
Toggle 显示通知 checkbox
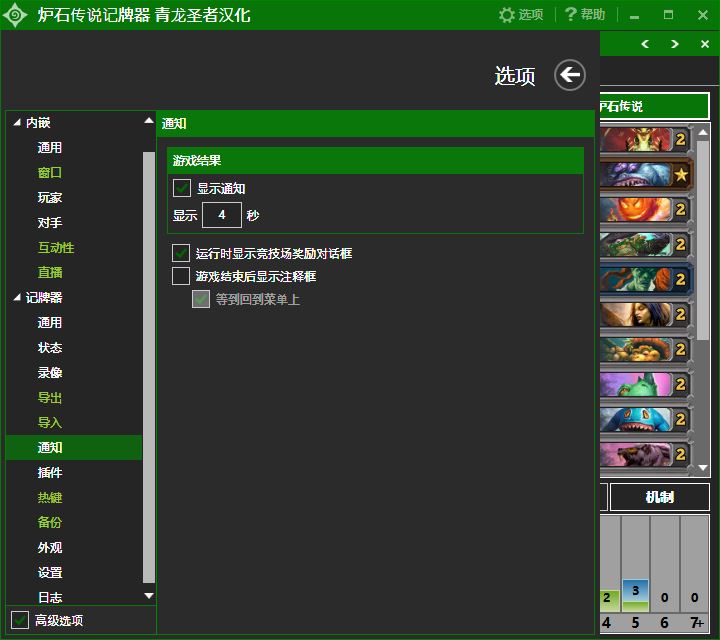[182, 188]
